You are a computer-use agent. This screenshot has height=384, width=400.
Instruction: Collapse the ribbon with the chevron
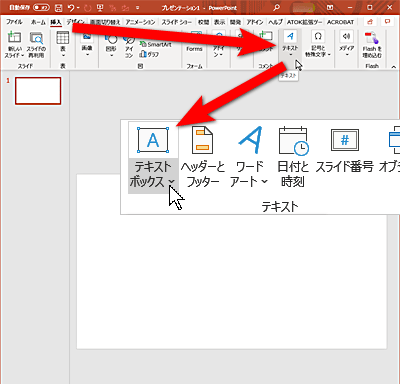pyautogui.click(x=394, y=67)
